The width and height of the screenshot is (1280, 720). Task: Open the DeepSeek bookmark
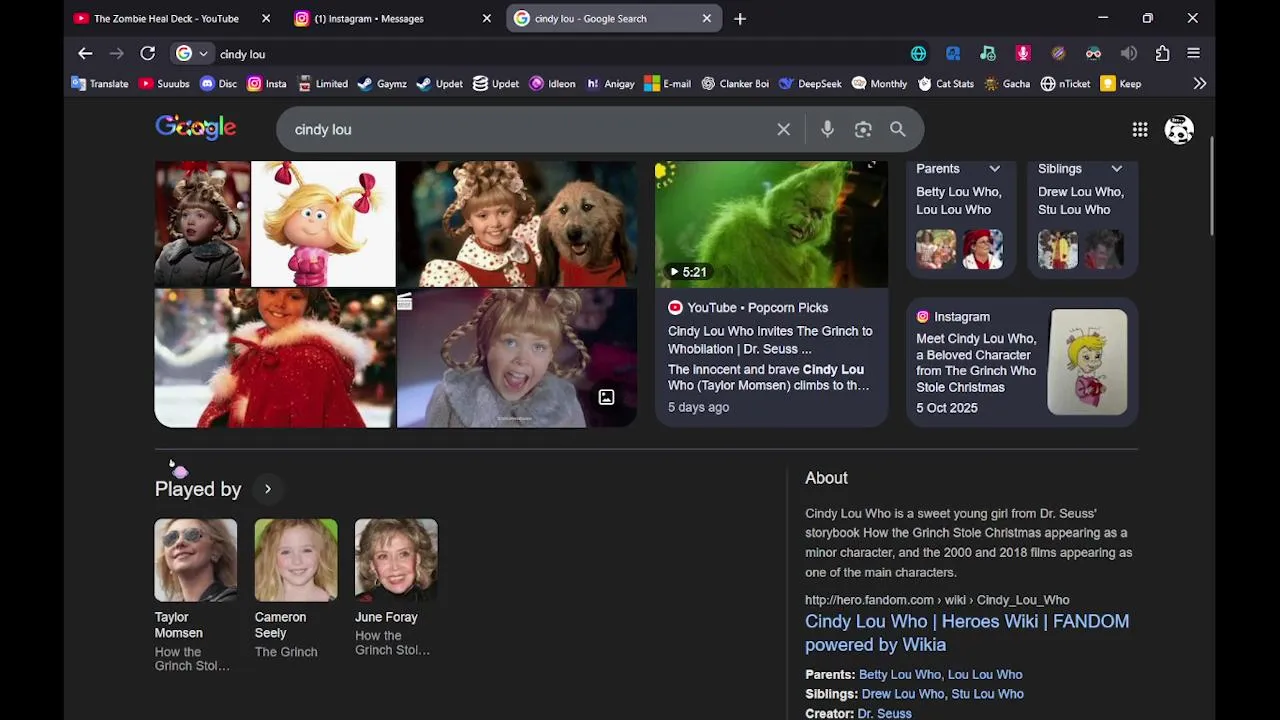pyautogui.click(x=810, y=84)
